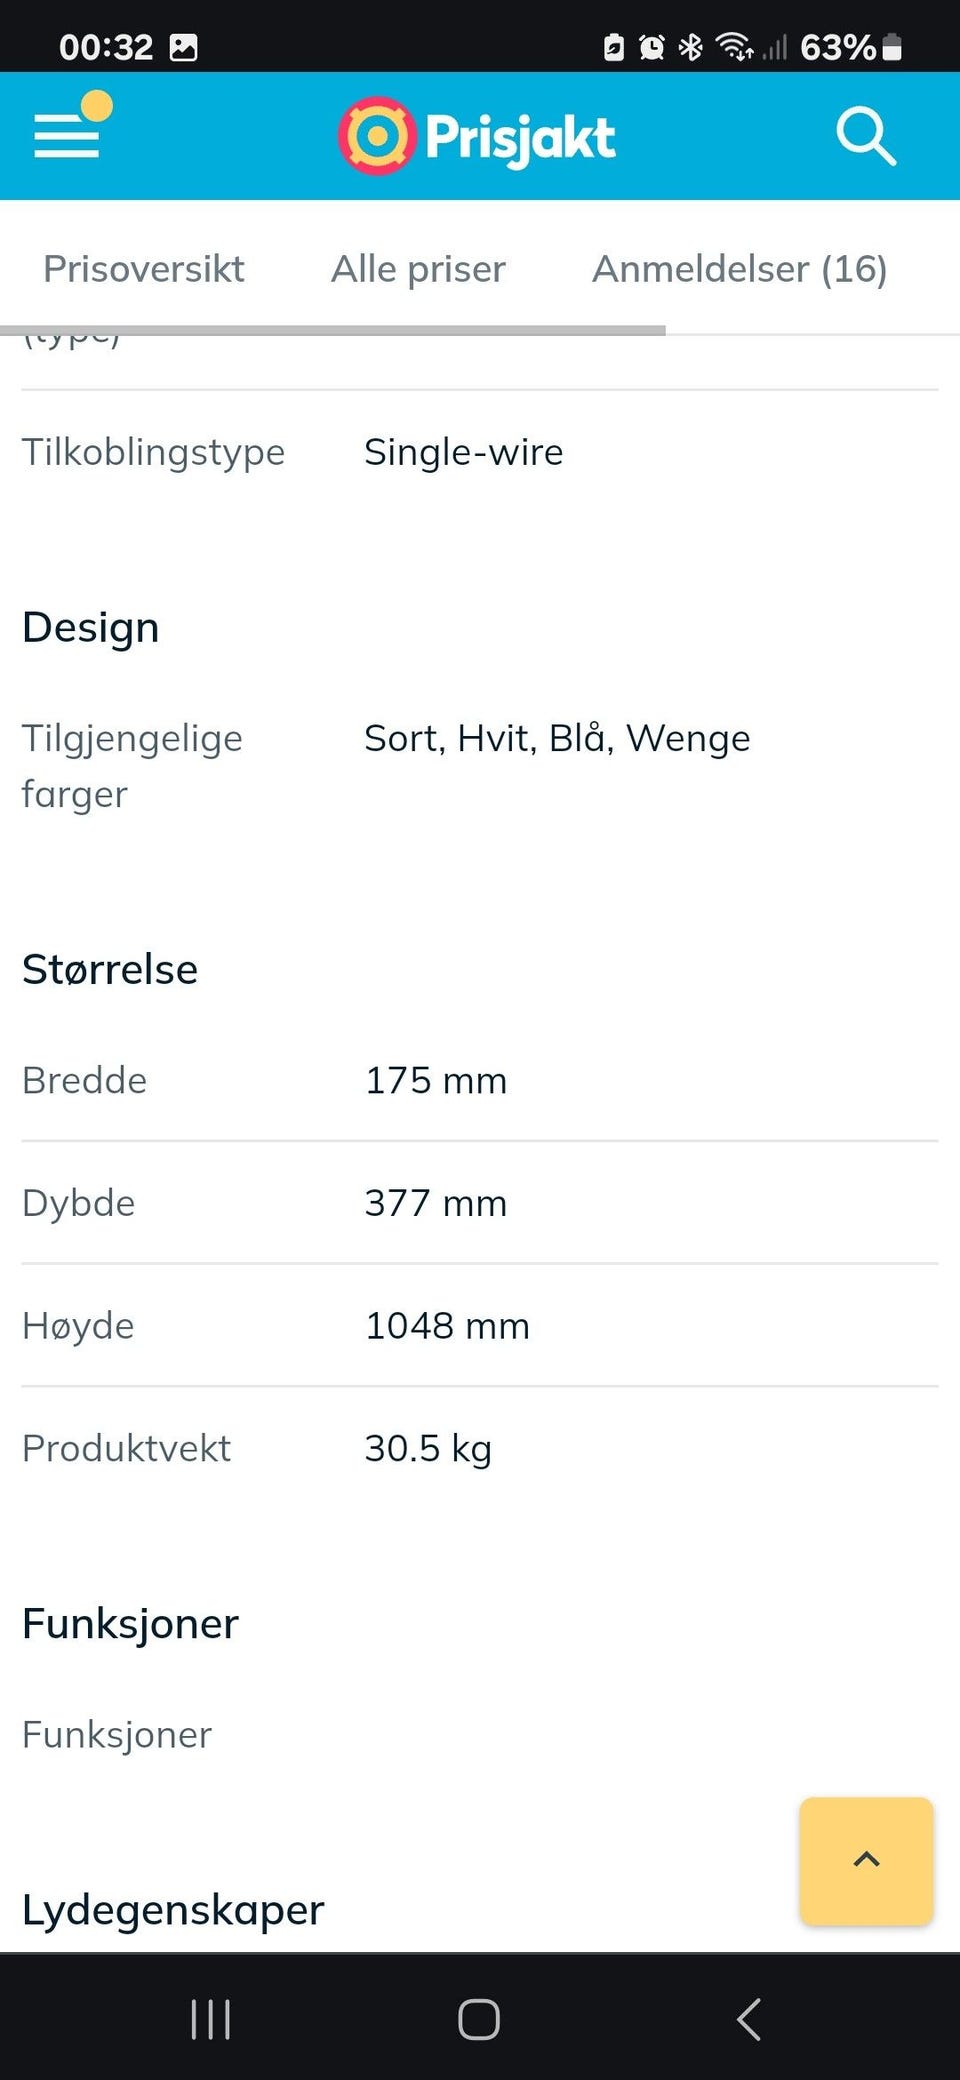Tap the Bluetooth status icon
The height and width of the screenshot is (2080, 960).
(x=690, y=47)
